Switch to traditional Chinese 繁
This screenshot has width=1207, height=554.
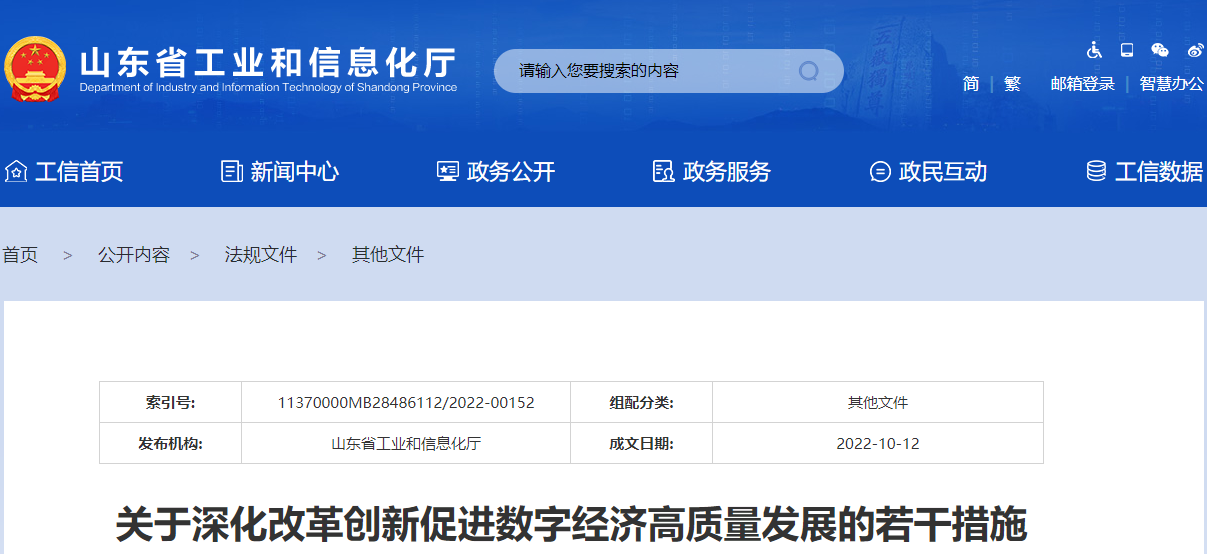1012,84
